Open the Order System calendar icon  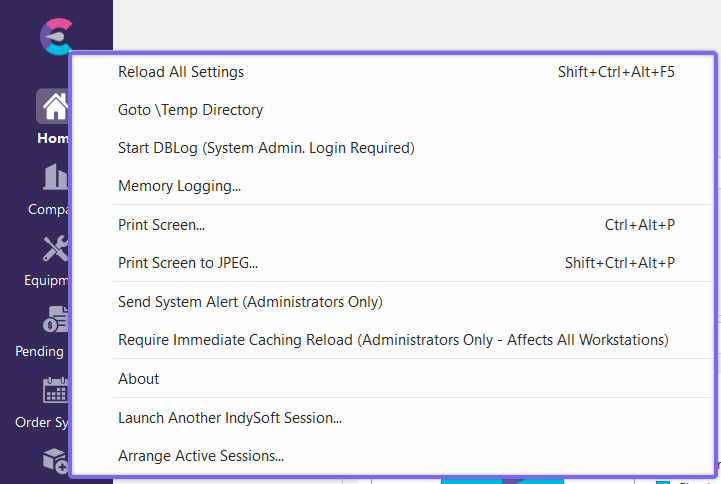[x=54, y=390]
